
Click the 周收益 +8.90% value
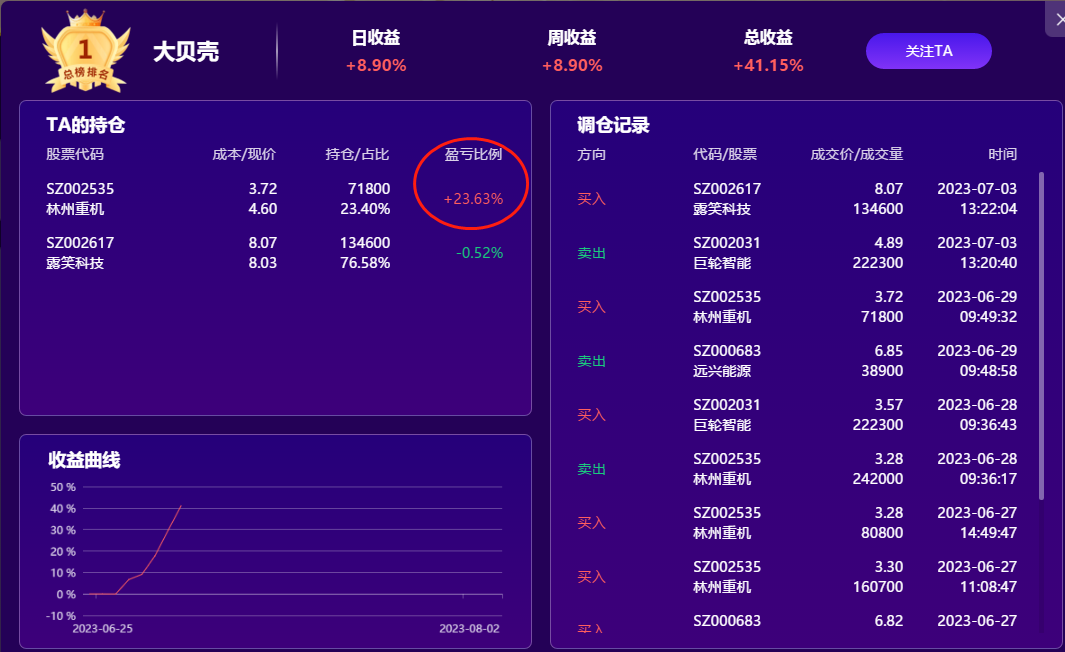click(572, 65)
